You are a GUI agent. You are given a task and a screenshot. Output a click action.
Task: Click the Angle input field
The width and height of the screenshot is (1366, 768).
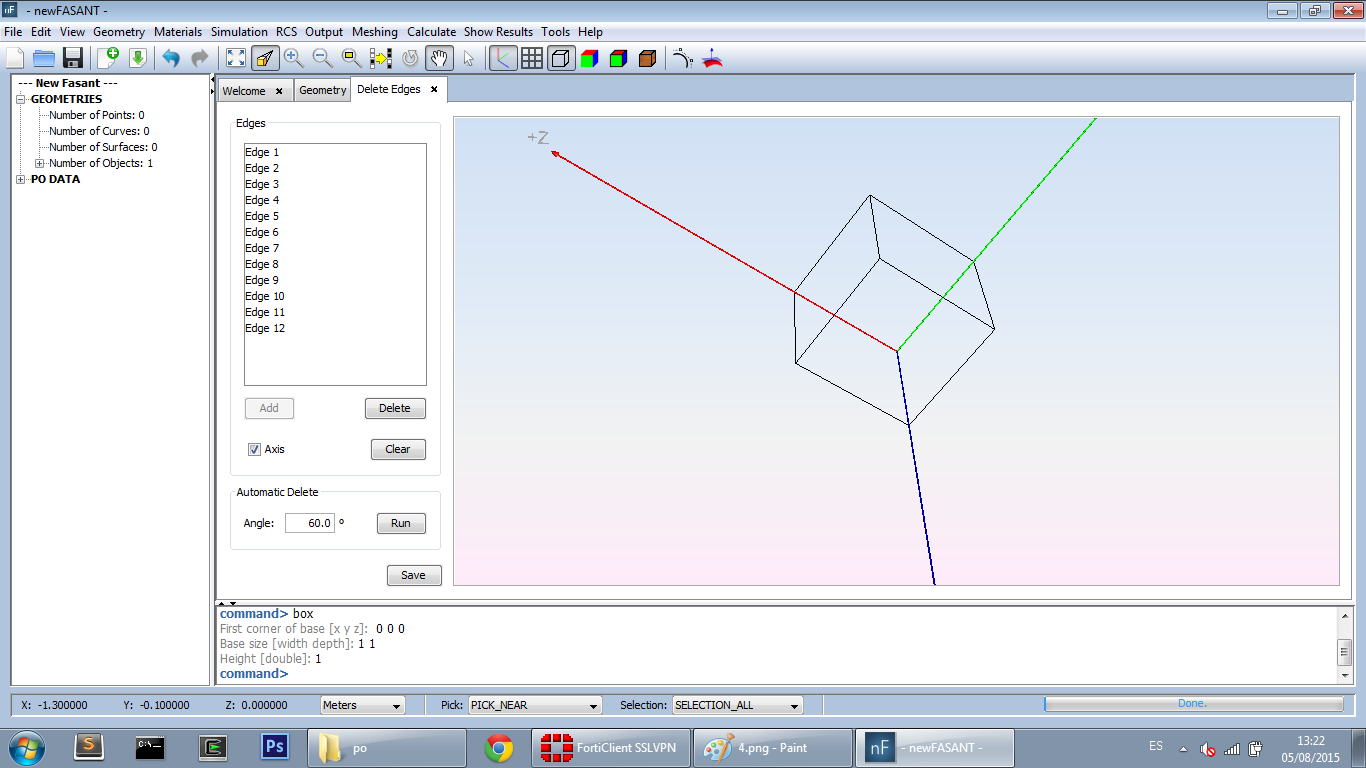click(x=309, y=523)
